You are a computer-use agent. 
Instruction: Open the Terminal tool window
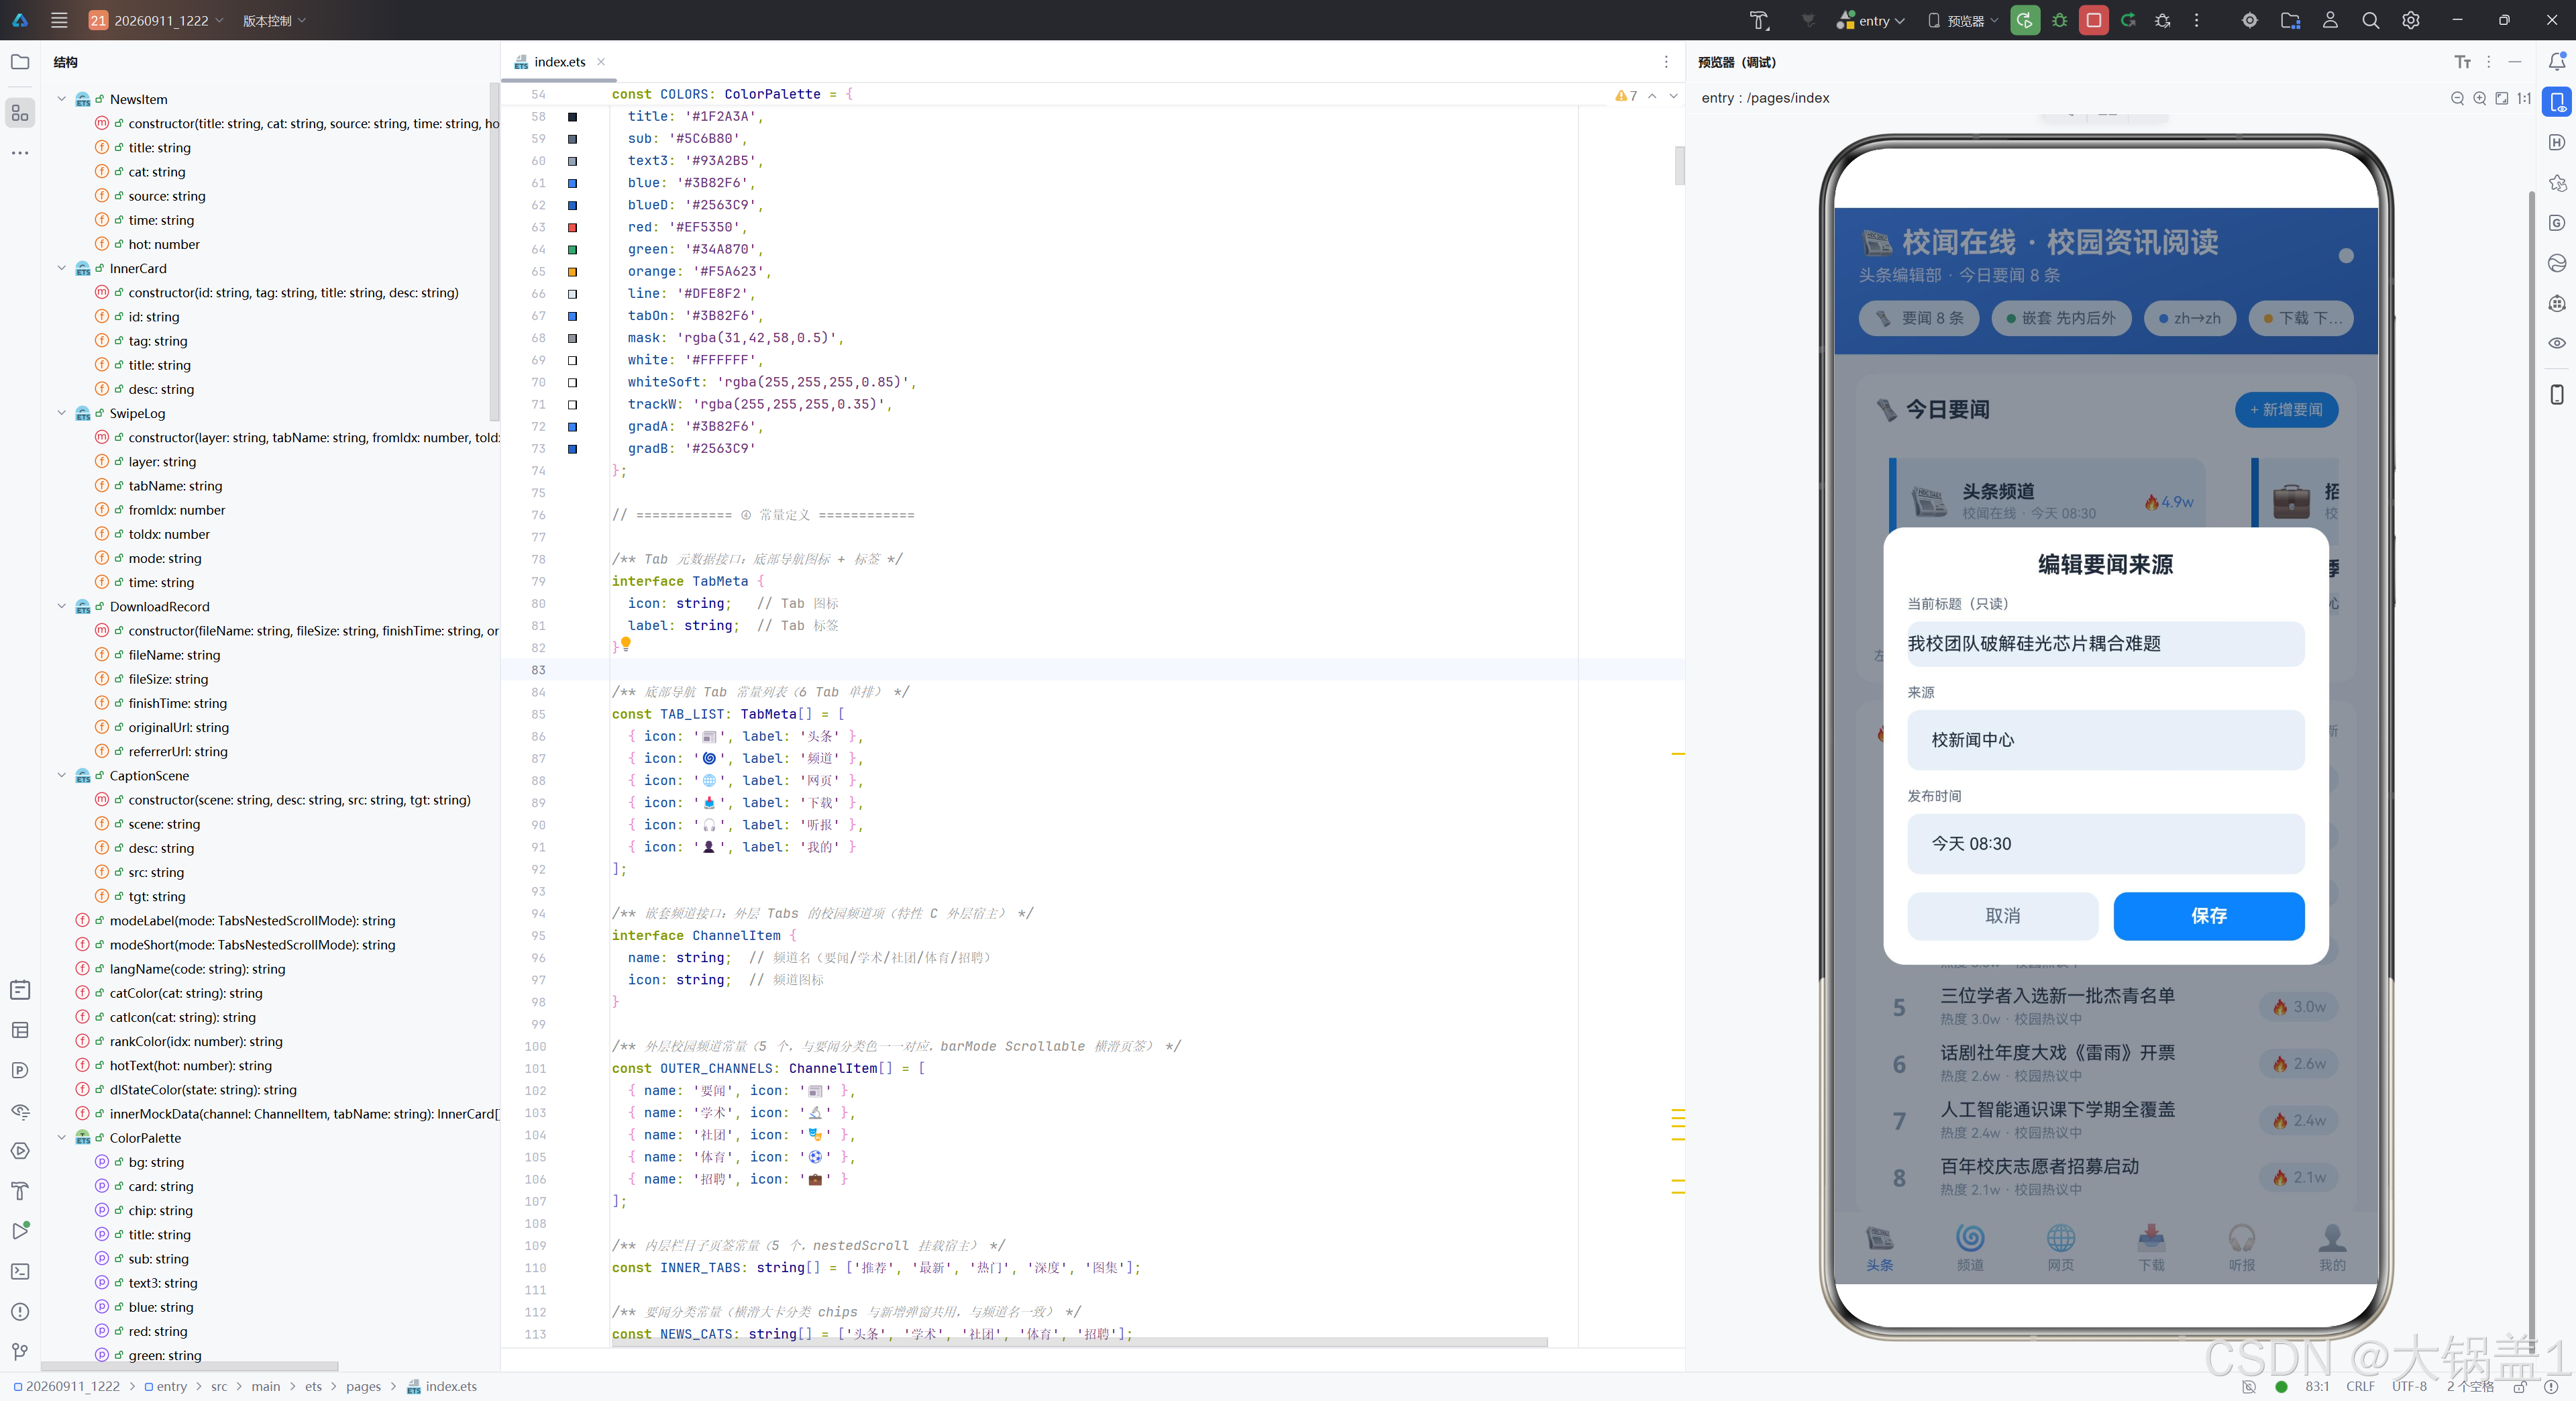(x=20, y=1271)
